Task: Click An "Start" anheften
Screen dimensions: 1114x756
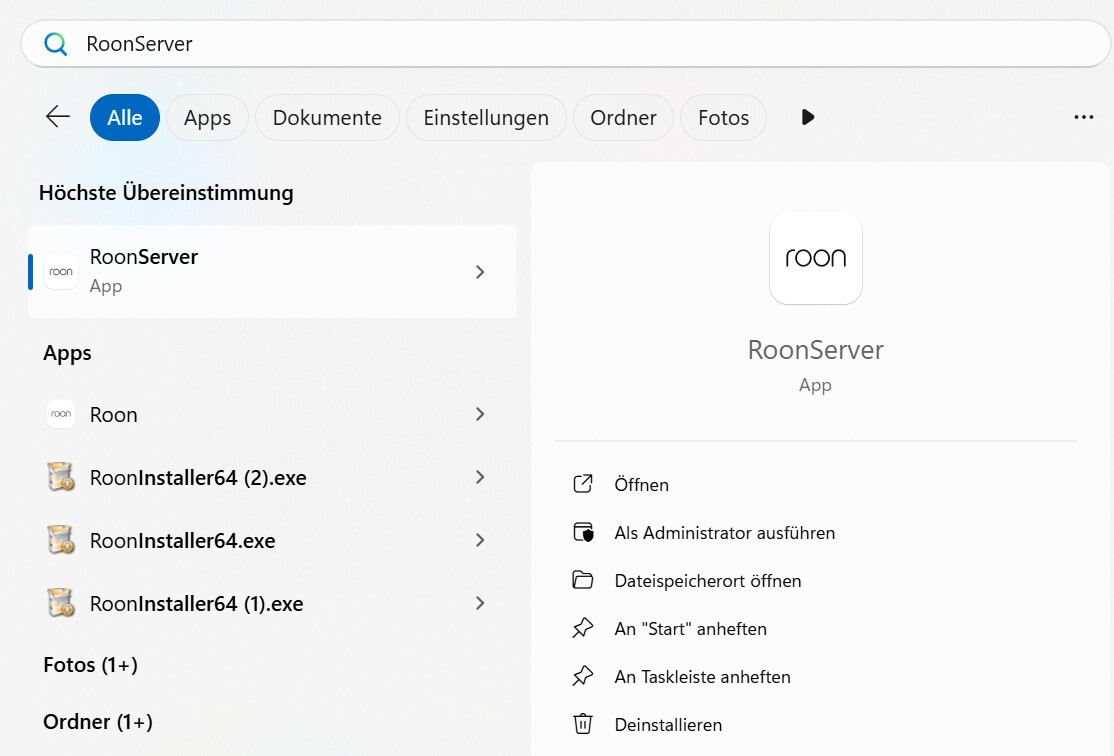Action: click(x=690, y=628)
